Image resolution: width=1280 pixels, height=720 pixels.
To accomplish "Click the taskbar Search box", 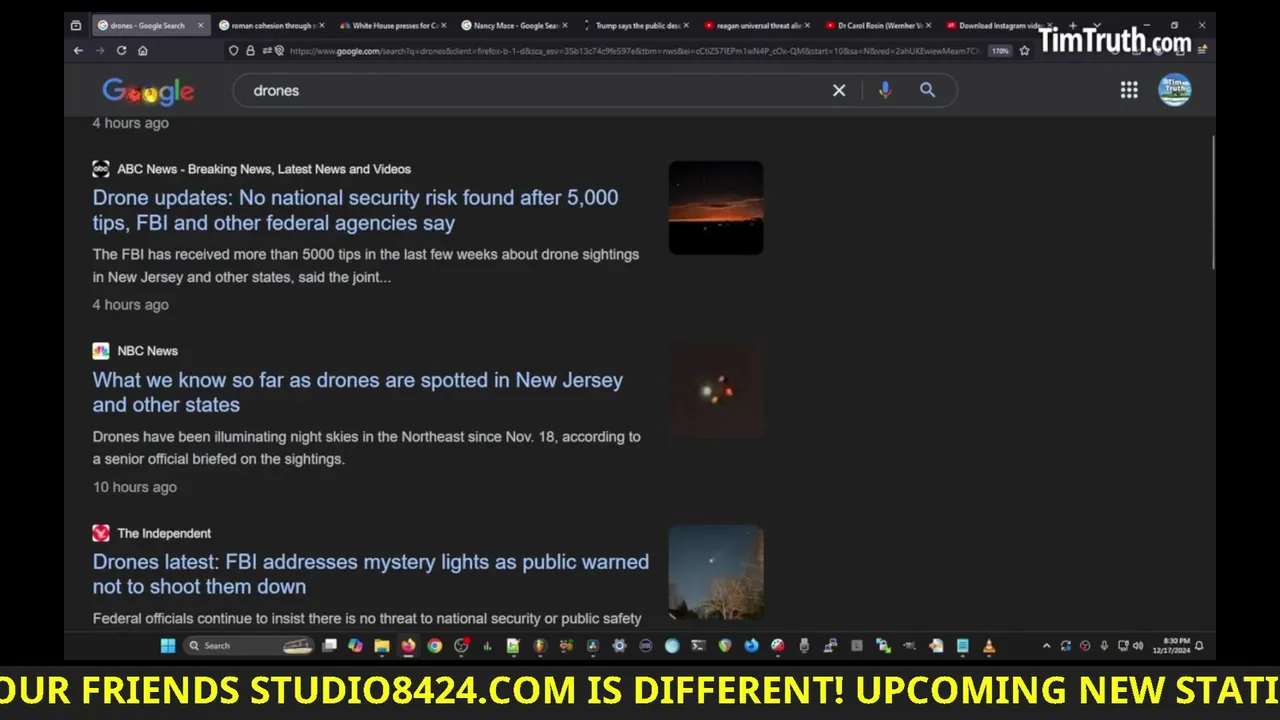I will tap(248, 646).
